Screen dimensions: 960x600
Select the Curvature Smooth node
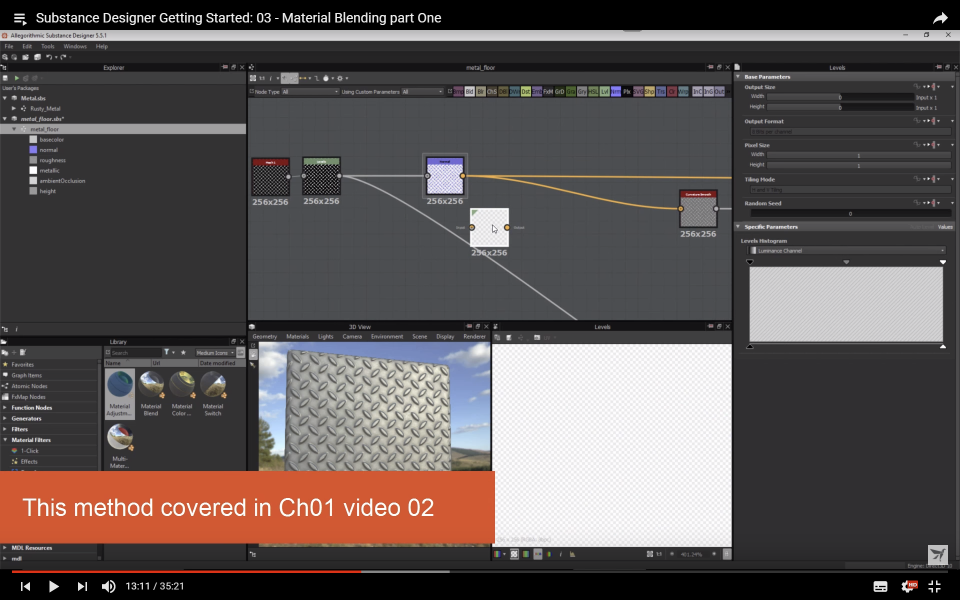(x=698, y=209)
